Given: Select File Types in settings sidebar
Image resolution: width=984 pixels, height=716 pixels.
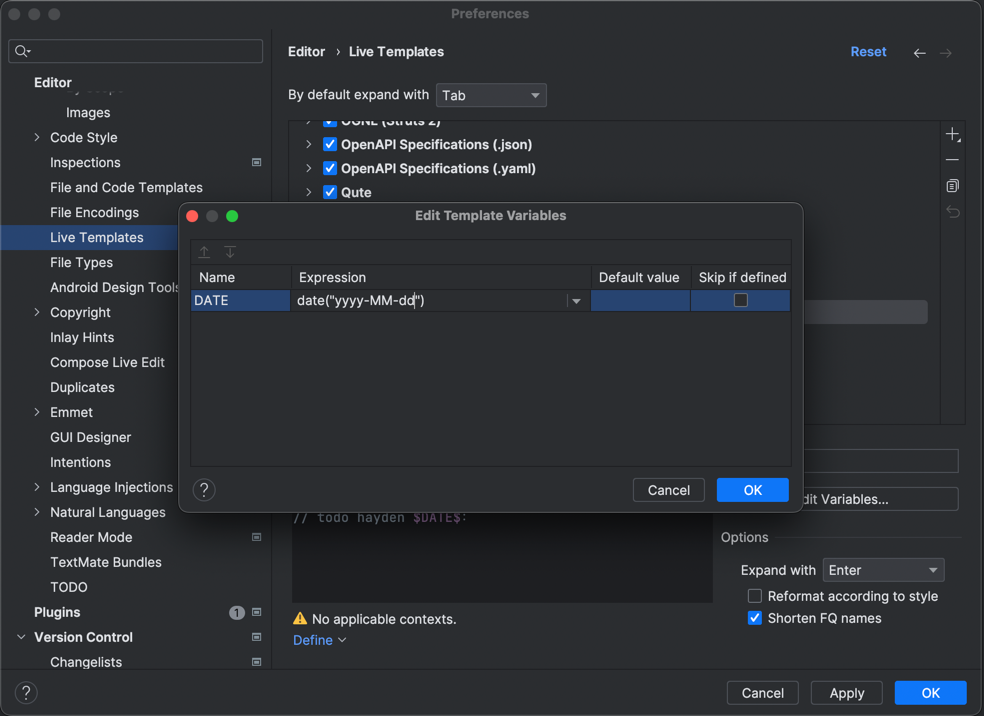Looking at the screenshot, I should 81,262.
